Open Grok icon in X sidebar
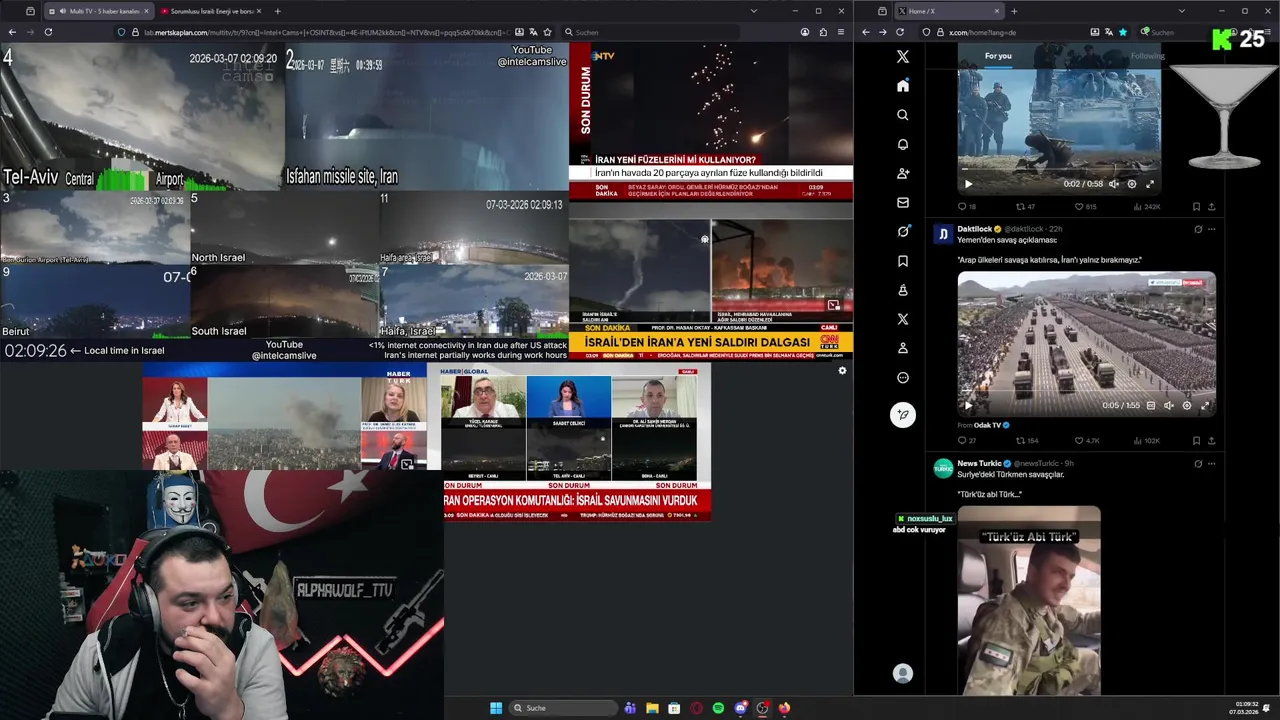This screenshot has height=720, width=1280. [x=903, y=231]
